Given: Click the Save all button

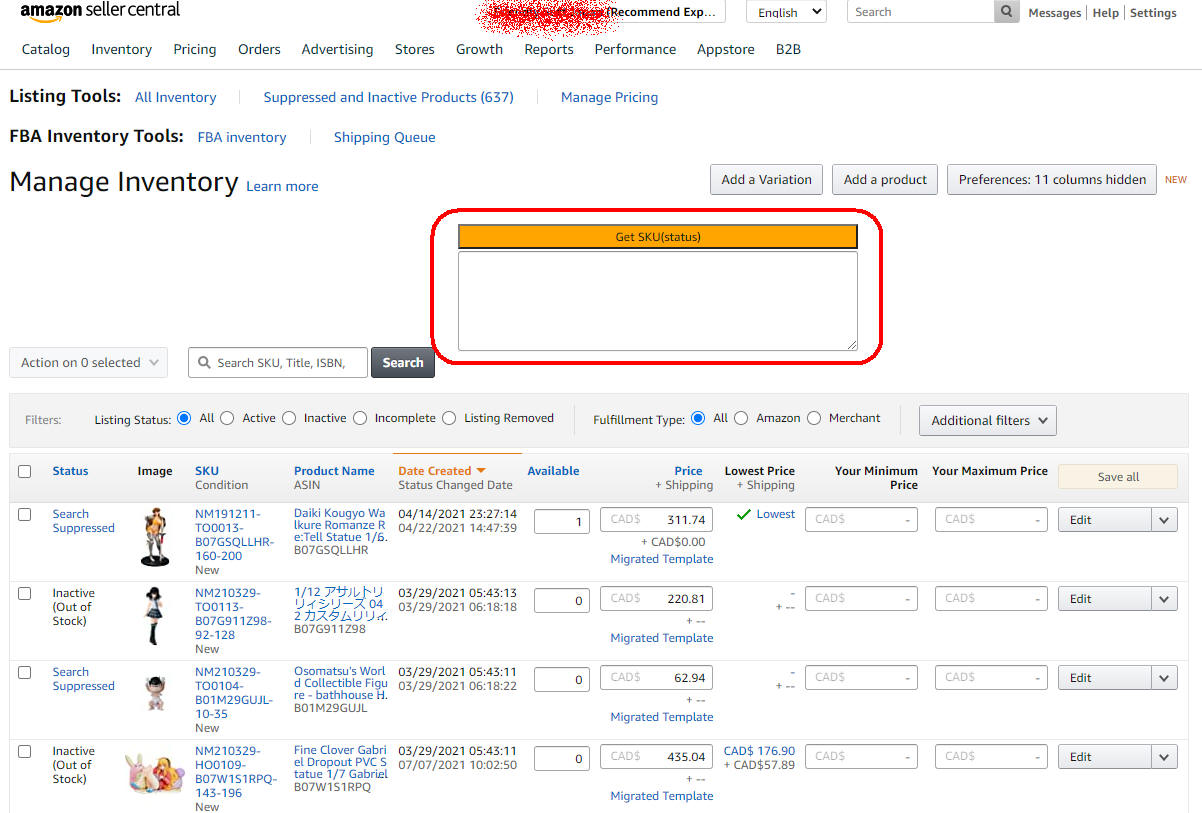Looking at the screenshot, I should [x=1118, y=477].
